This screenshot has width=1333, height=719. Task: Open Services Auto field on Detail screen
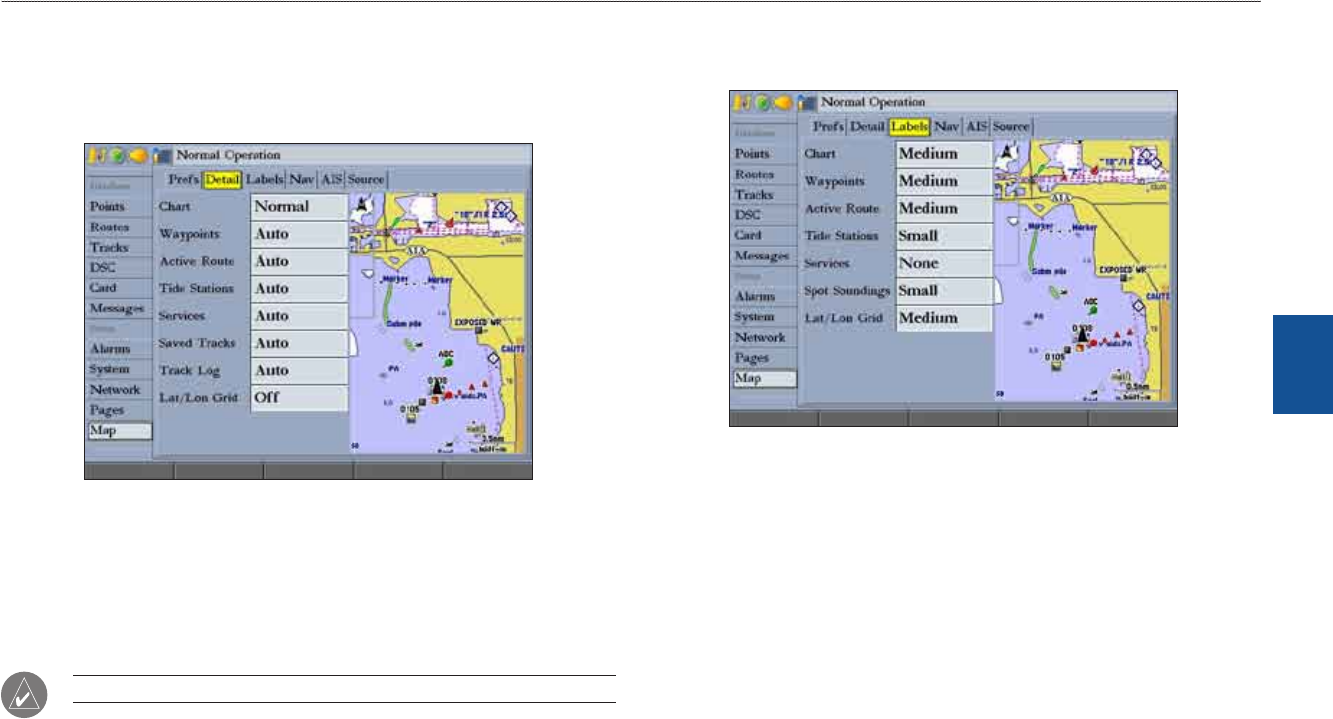(x=299, y=315)
